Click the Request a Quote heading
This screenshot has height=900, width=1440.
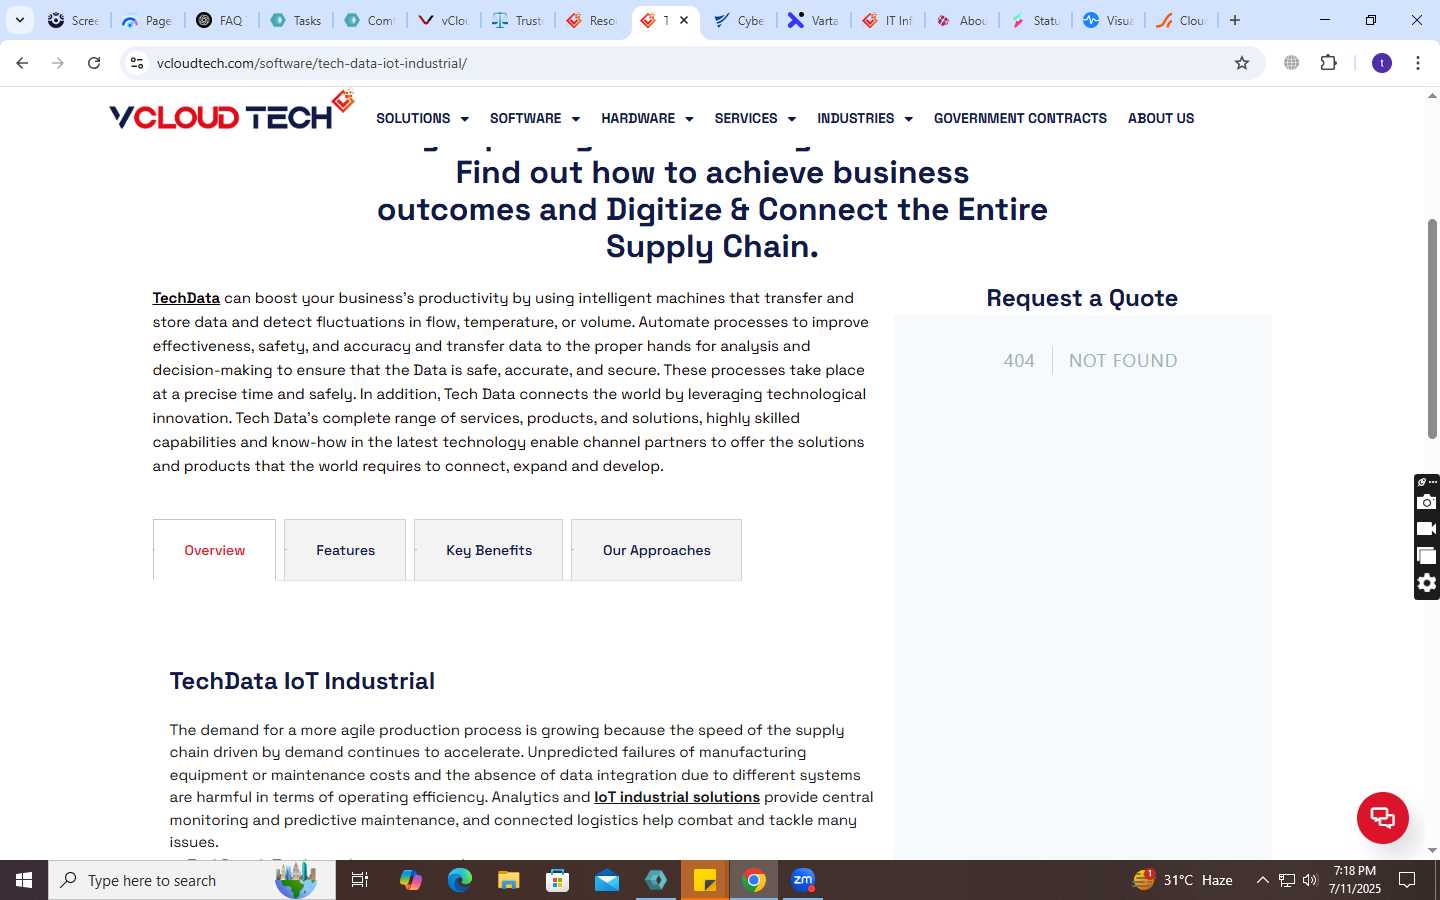1082,298
